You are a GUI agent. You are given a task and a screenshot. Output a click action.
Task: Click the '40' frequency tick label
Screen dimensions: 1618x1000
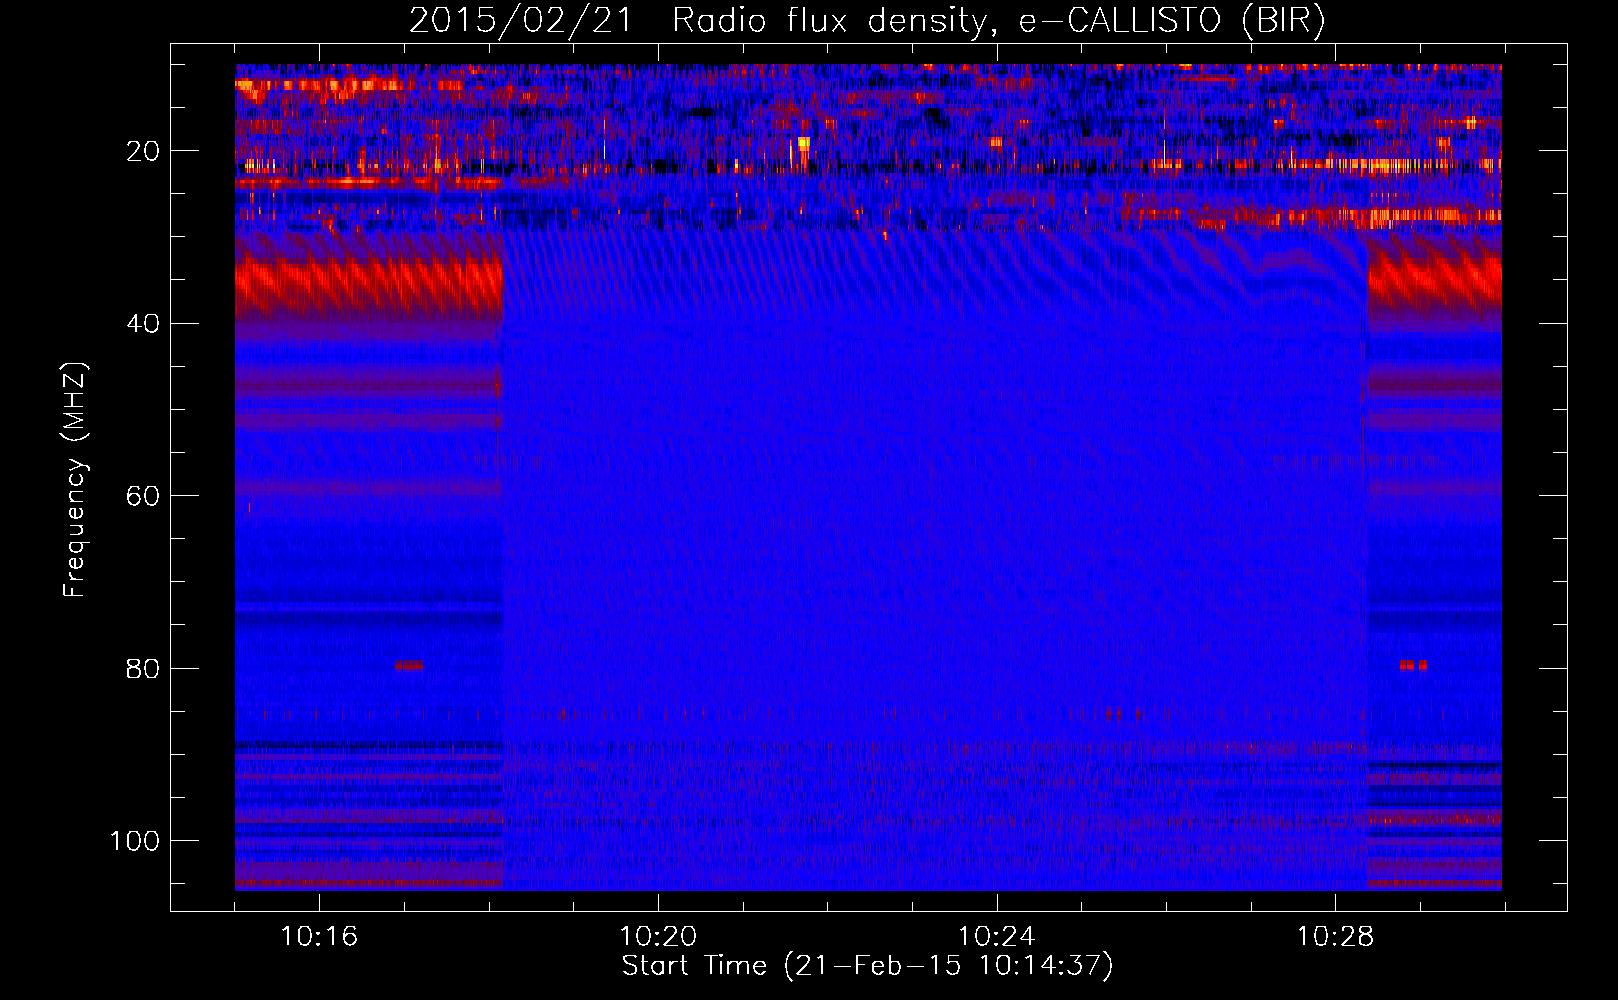[143, 324]
